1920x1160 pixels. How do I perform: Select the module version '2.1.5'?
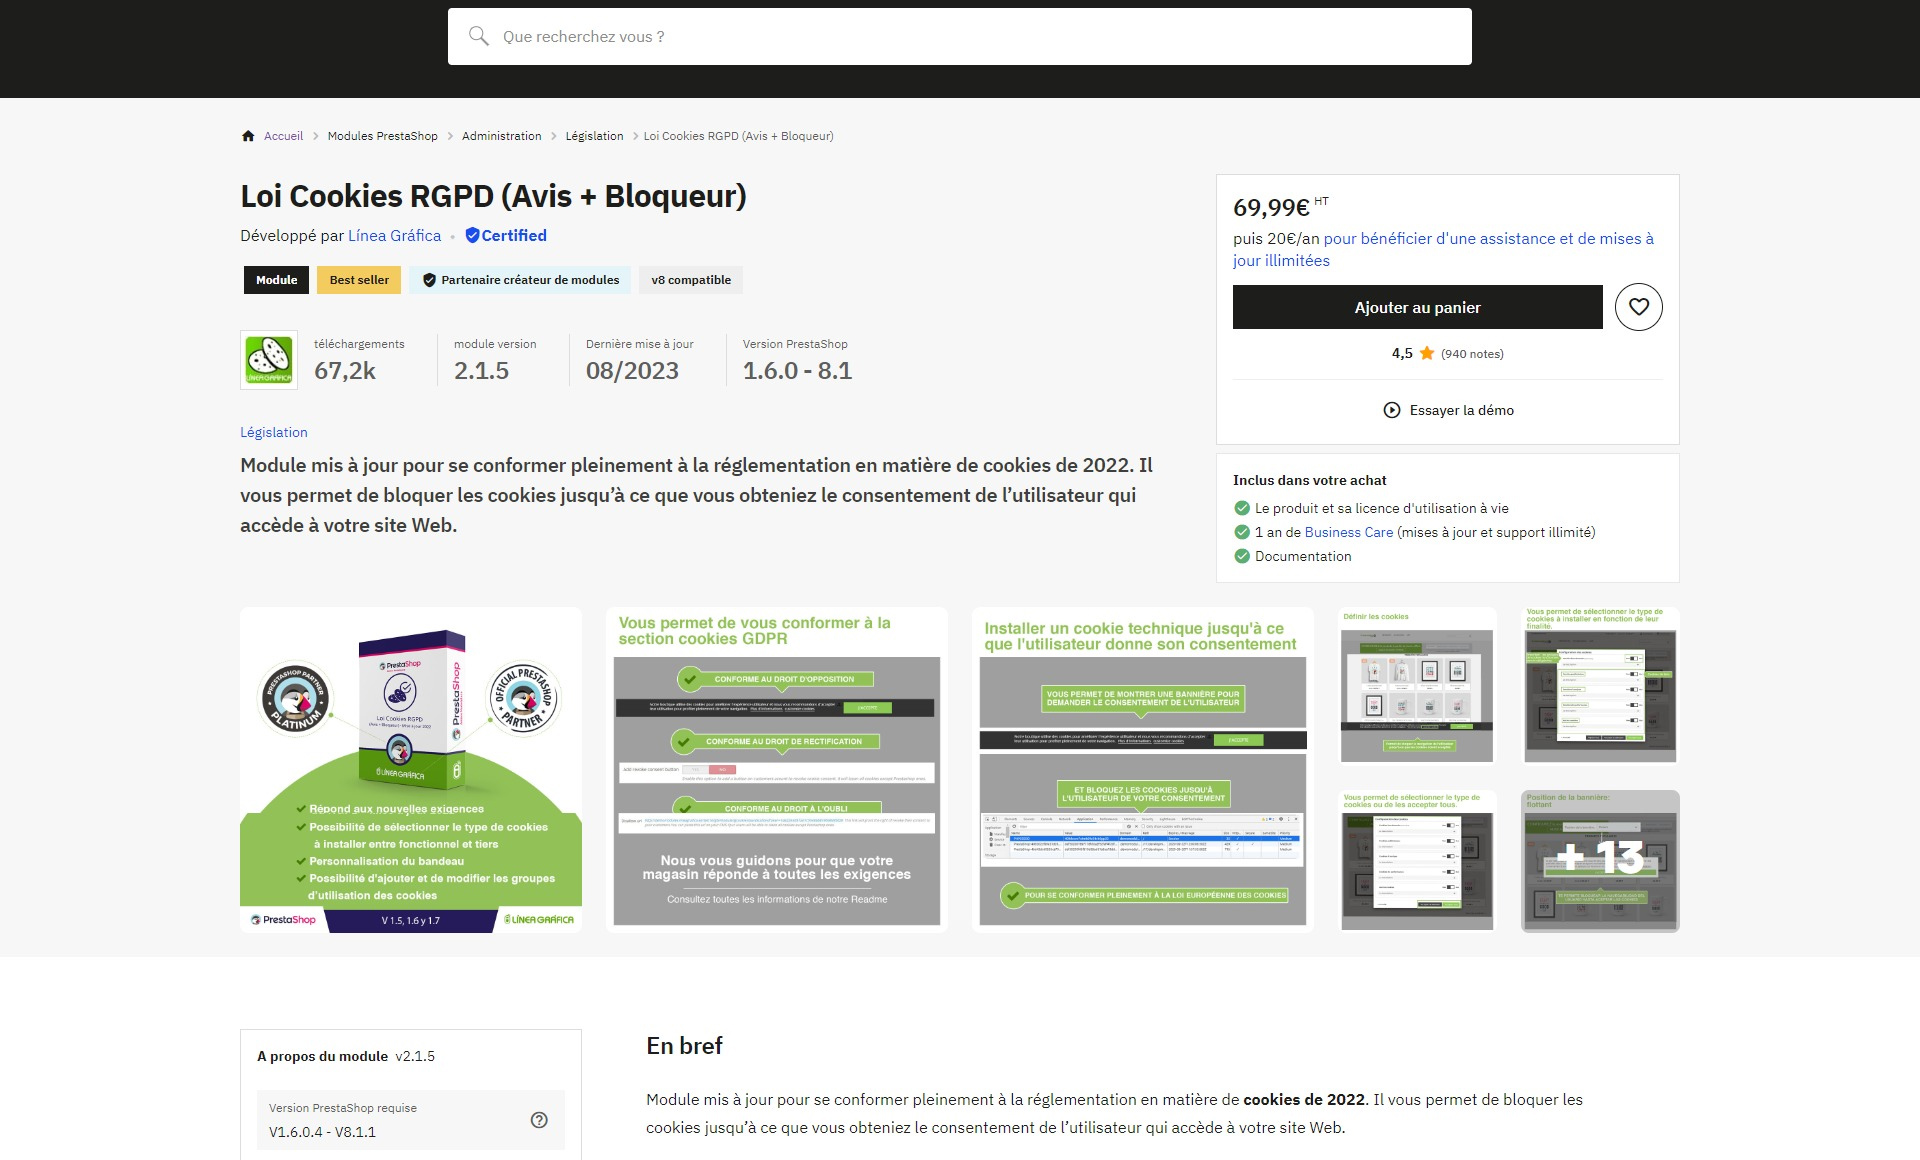481,371
